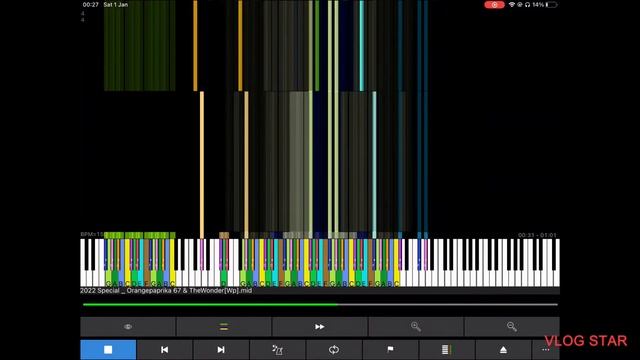Open the more options ellipsis menu

[x=546, y=350]
